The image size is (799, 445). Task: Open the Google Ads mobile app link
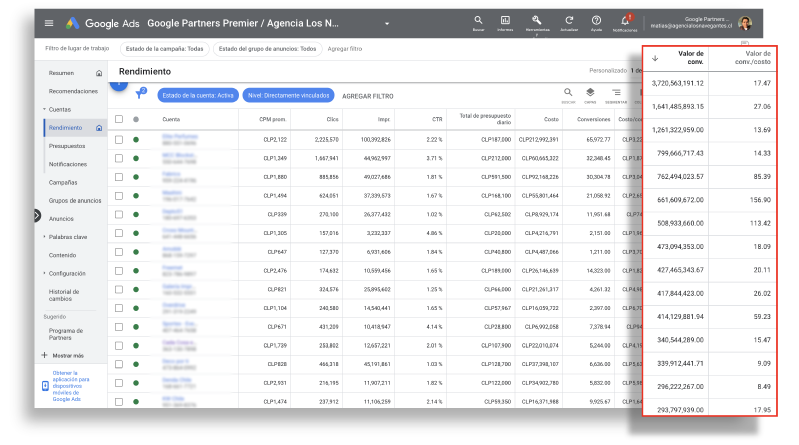(71, 386)
